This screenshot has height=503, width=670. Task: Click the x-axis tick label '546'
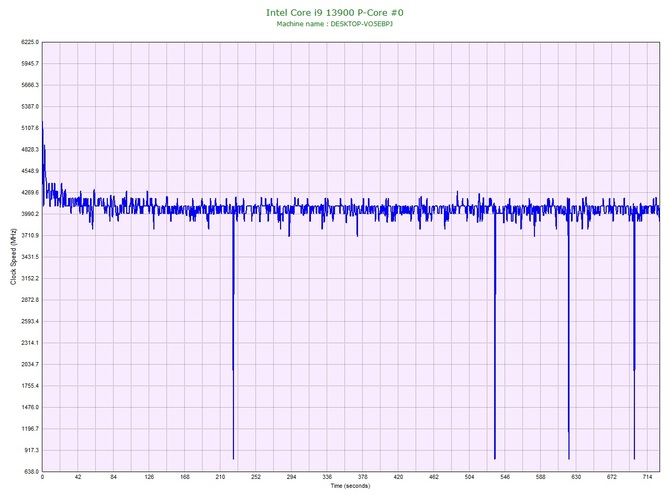[505, 477]
